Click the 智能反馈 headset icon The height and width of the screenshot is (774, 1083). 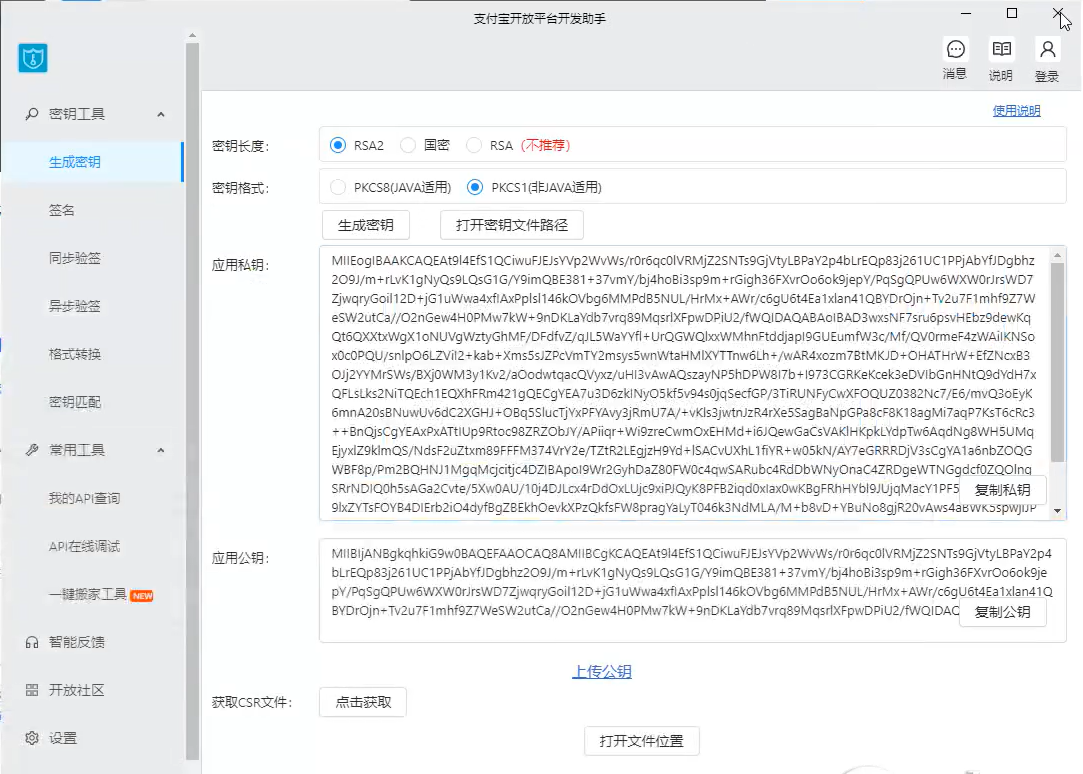[x=32, y=642]
